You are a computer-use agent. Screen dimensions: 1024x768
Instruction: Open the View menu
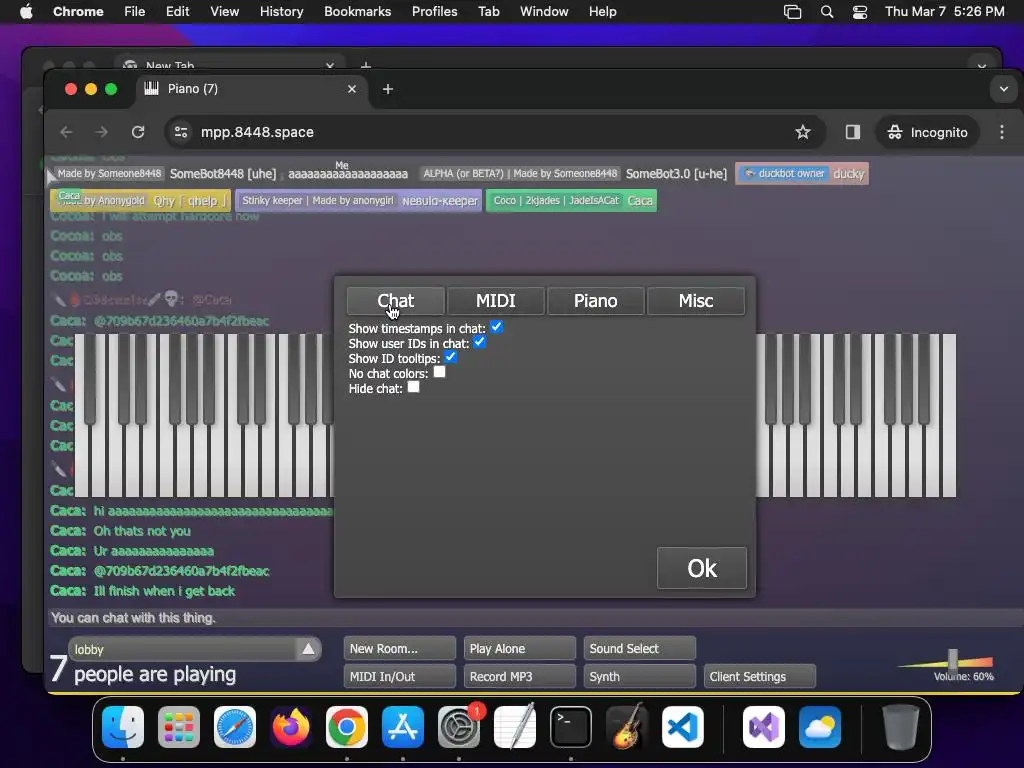coord(225,12)
